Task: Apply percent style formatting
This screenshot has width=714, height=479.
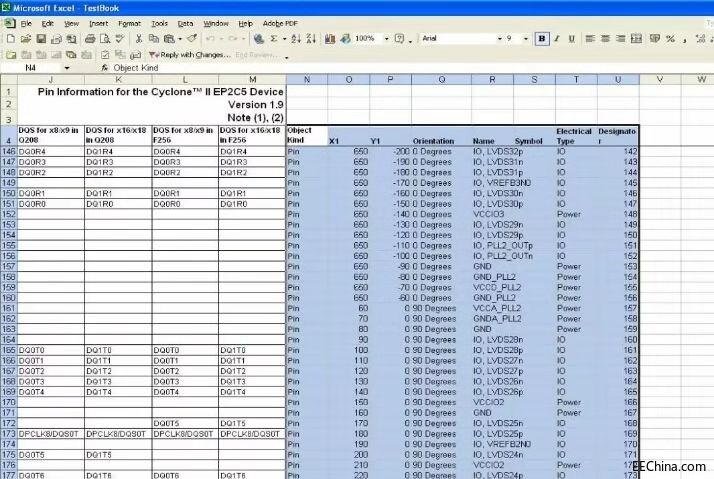Action: 670,39
